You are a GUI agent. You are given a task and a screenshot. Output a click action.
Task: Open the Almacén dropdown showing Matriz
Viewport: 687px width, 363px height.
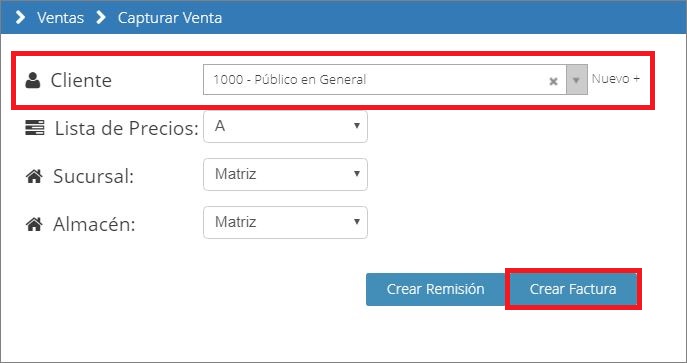point(285,222)
